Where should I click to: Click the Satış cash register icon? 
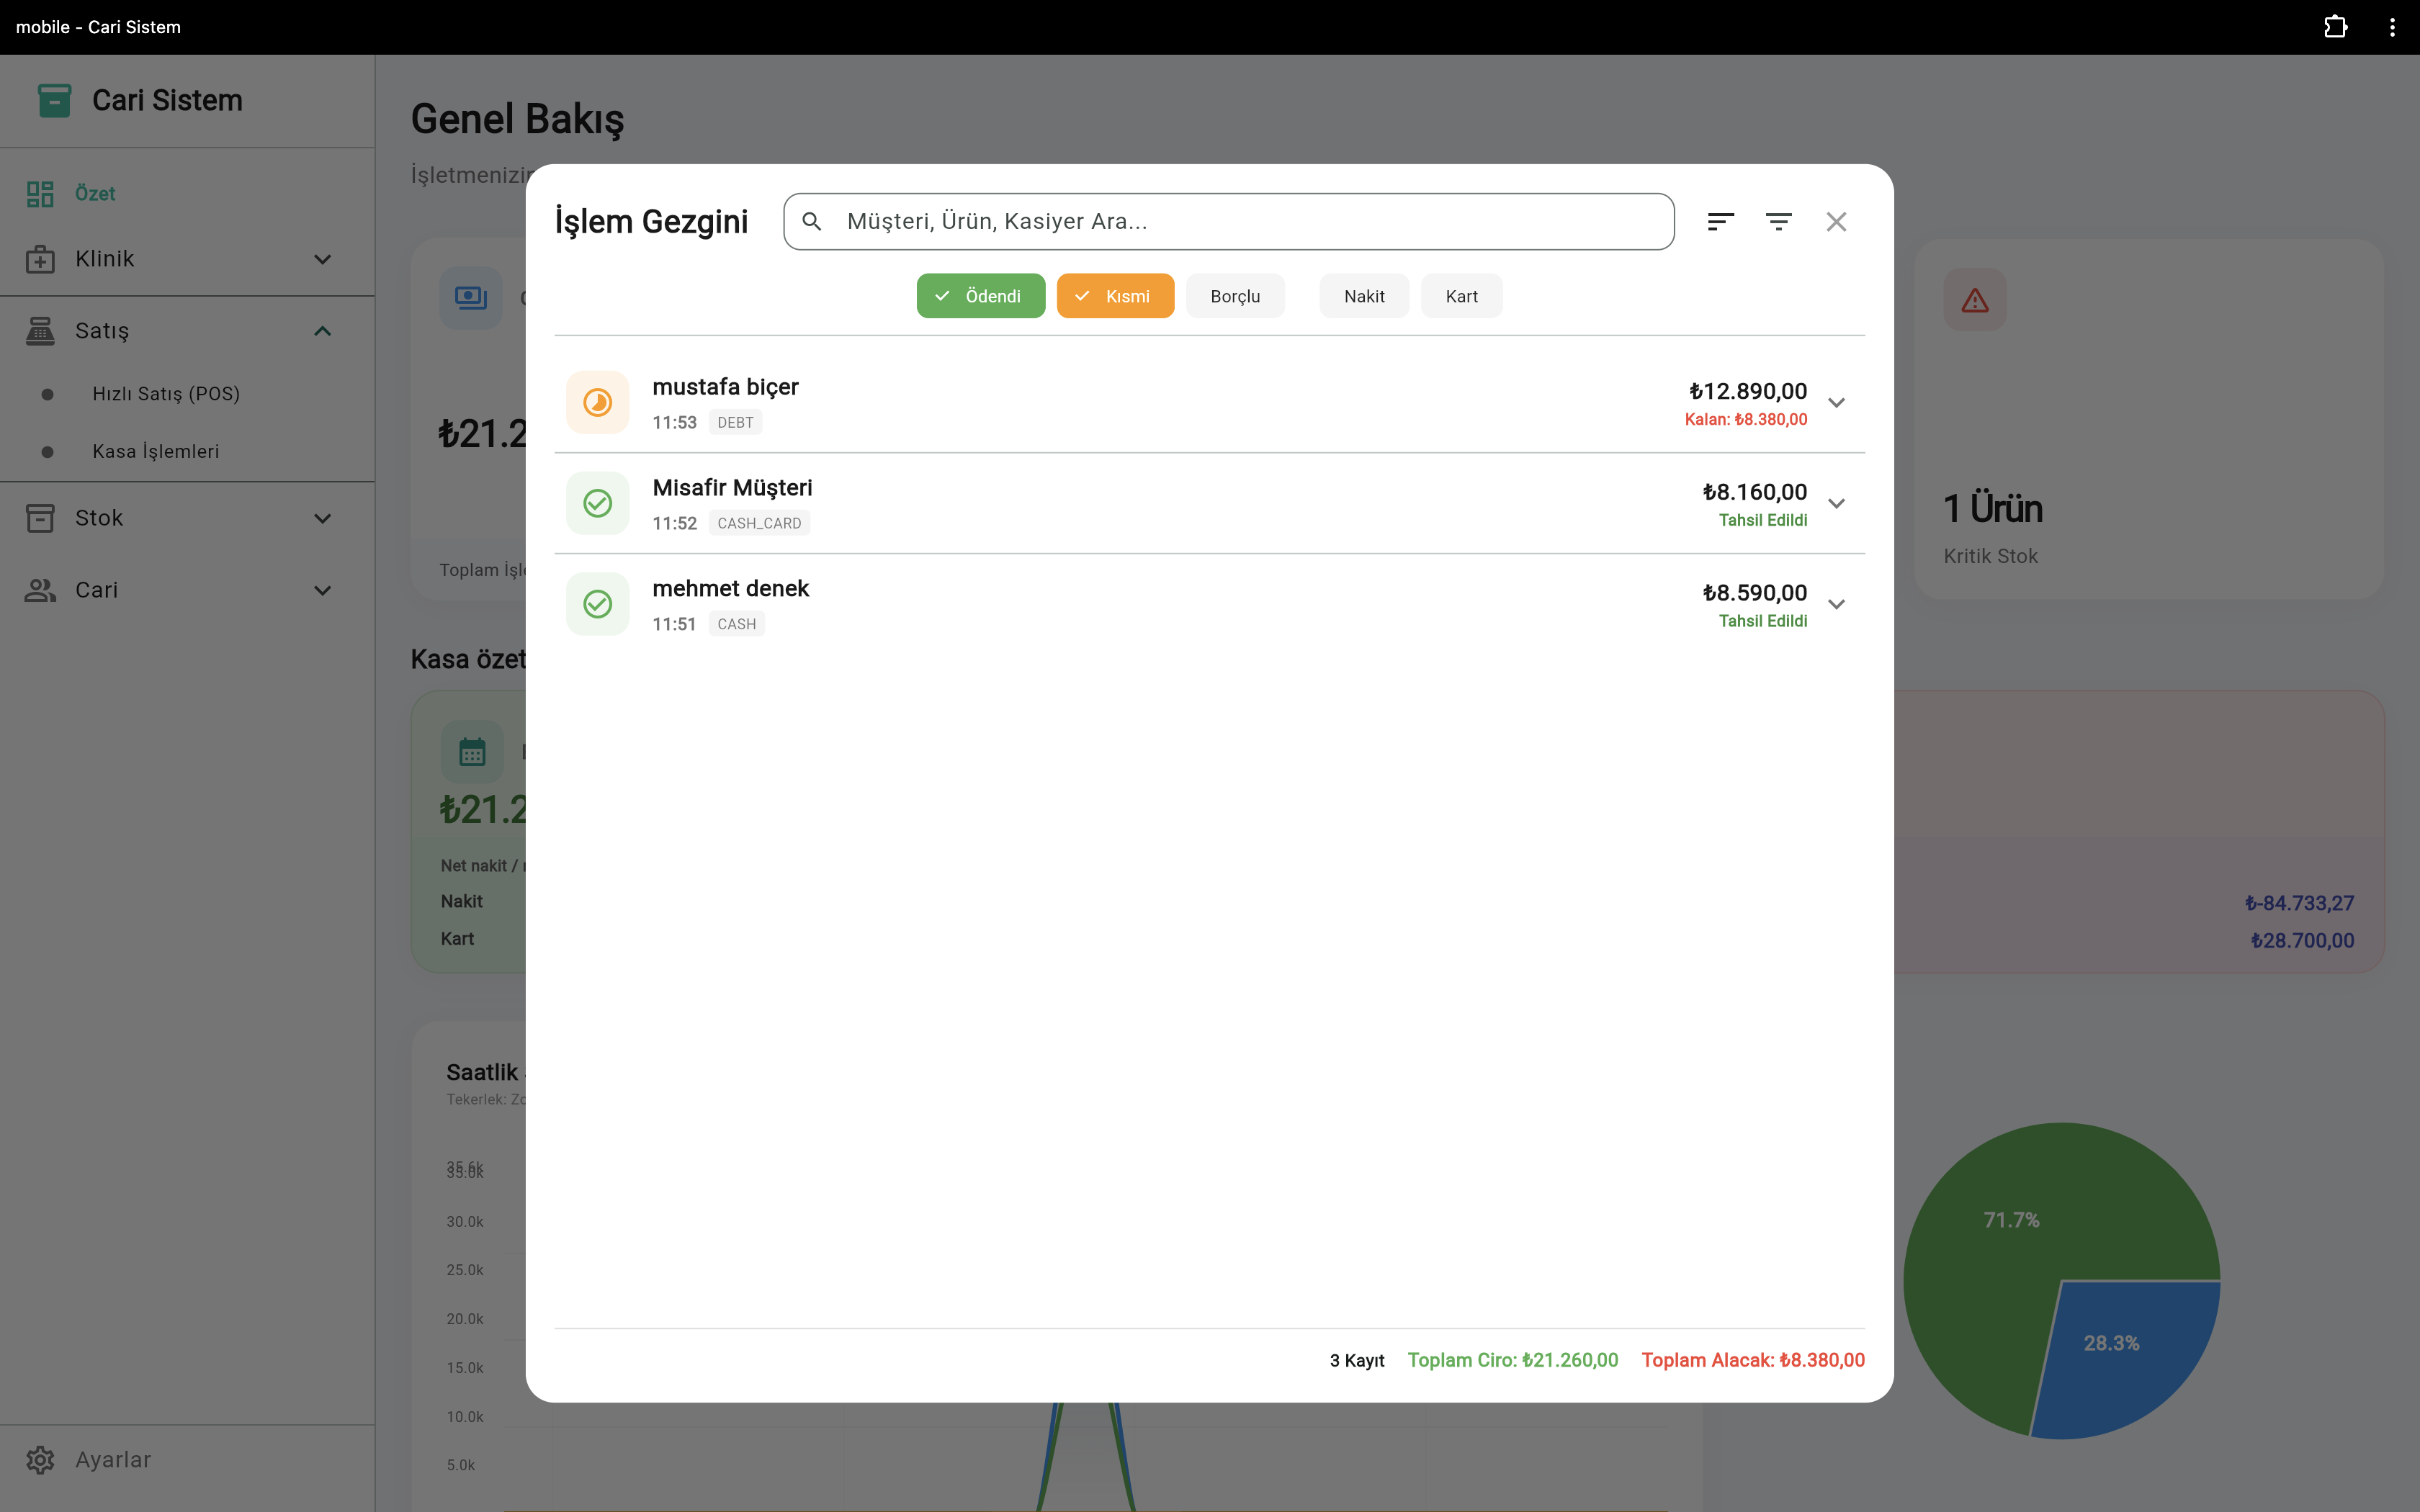coord(40,331)
